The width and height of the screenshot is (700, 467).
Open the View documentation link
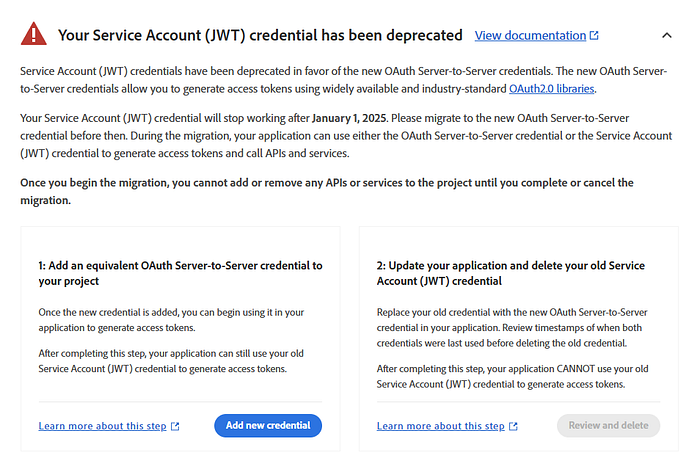click(530, 36)
